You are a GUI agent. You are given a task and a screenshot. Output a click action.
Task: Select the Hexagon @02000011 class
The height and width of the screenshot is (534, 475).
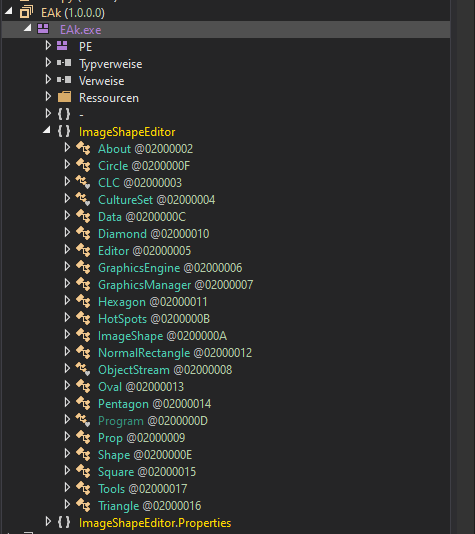click(x=153, y=302)
